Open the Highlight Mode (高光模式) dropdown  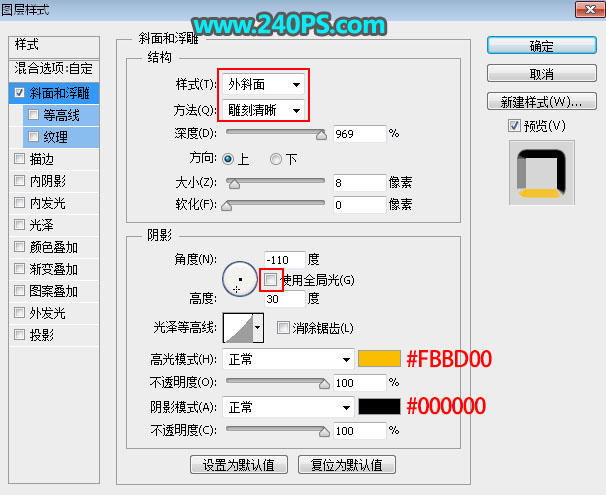point(289,358)
